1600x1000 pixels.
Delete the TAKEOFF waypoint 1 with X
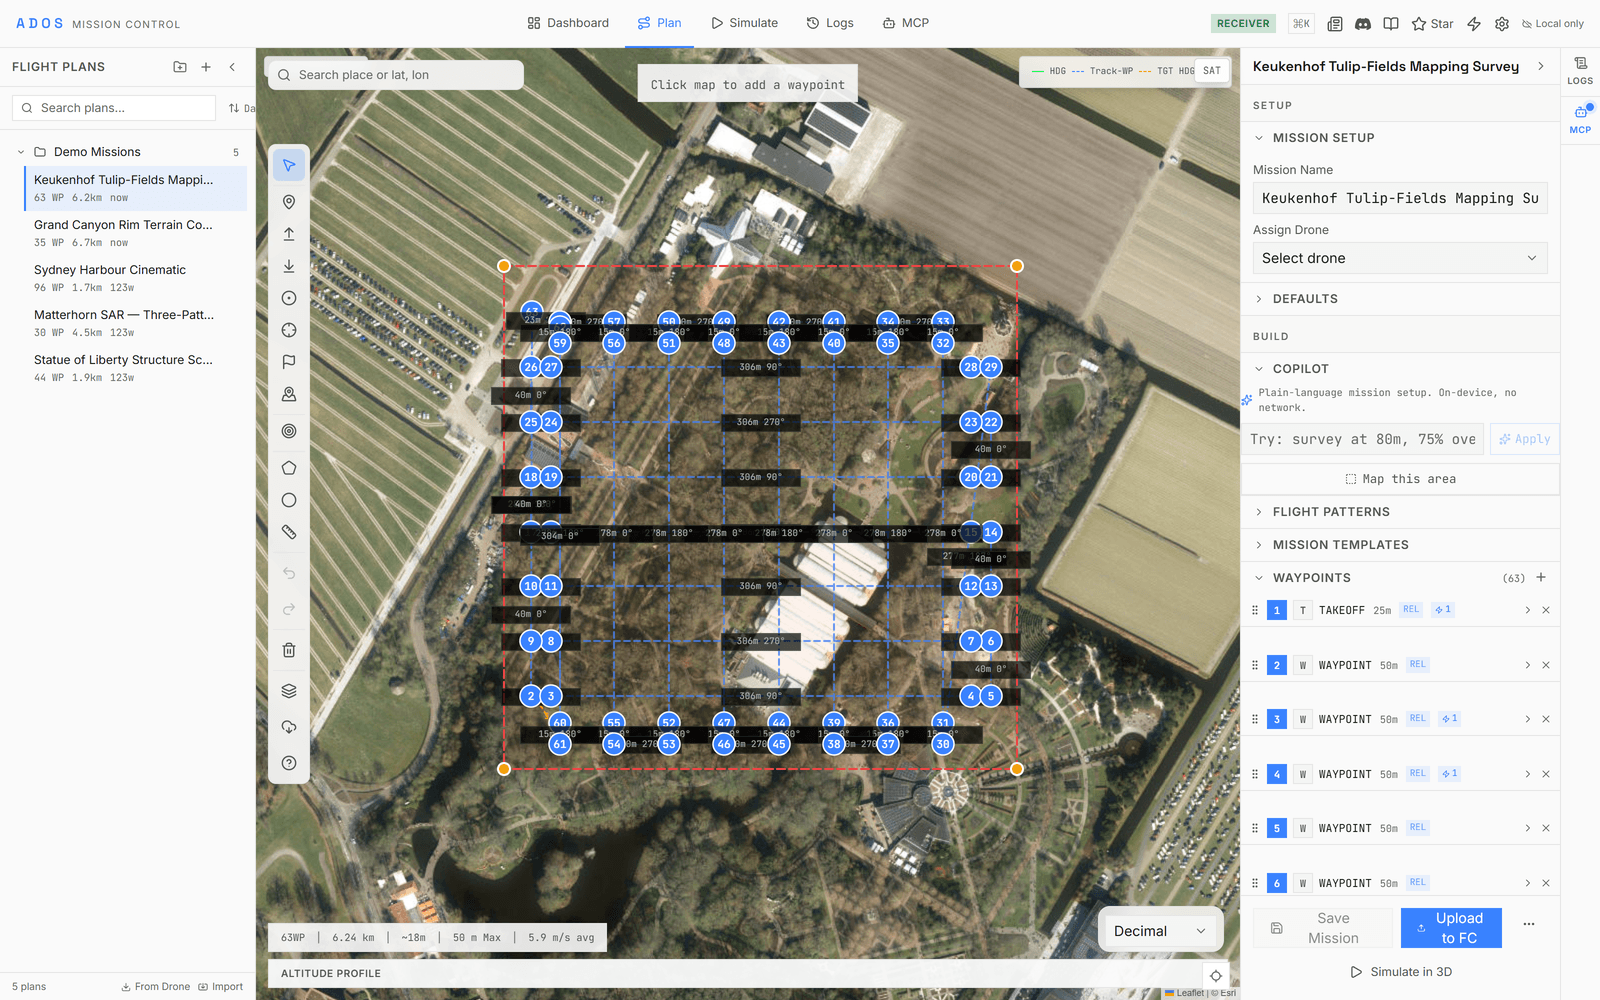(1546, 610)
